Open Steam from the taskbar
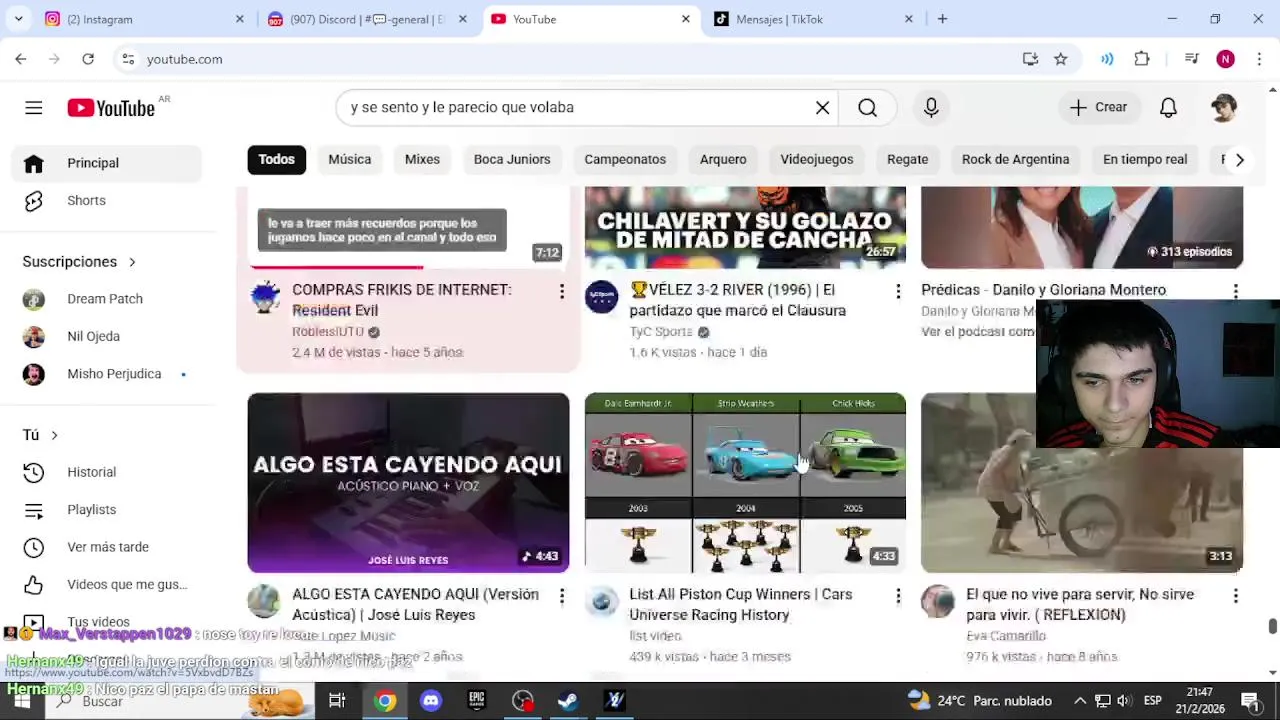1280x720 pixels. click(568, 701)
